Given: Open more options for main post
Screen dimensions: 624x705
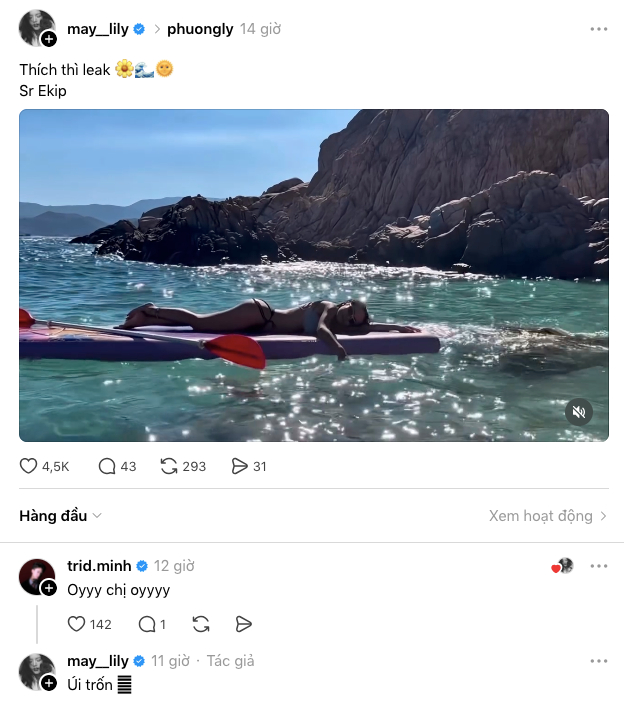Looking at the screenshot, I should (598, 29).
